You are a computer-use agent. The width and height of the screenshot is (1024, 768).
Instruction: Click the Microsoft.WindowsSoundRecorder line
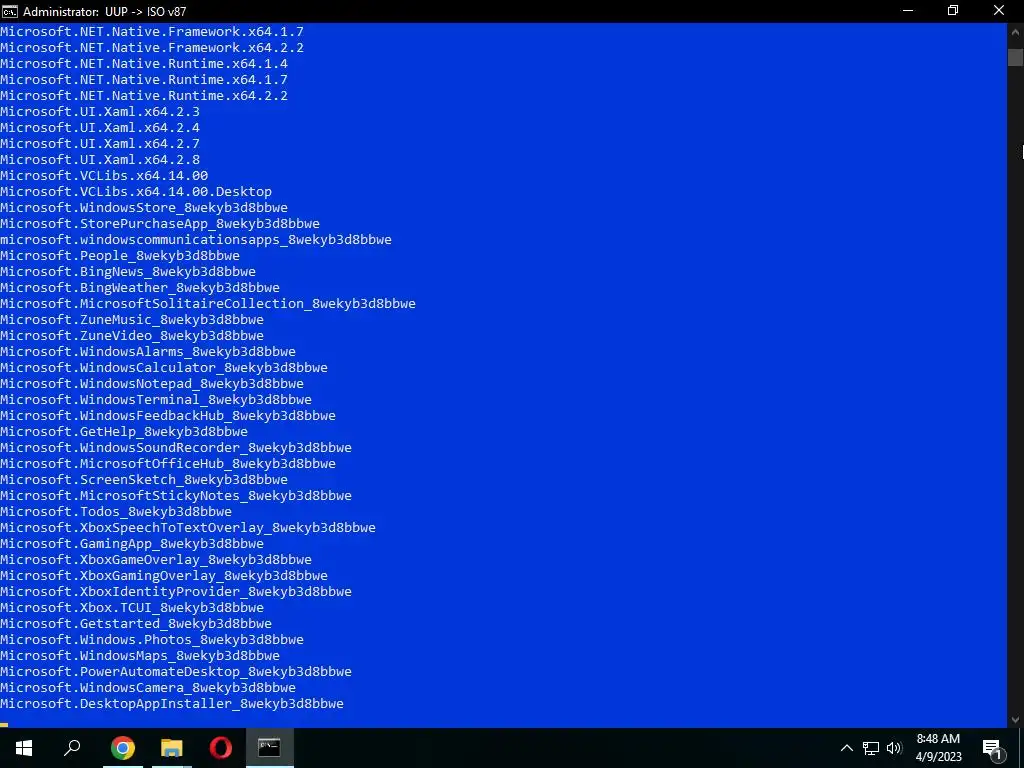[x=176, y=447]
